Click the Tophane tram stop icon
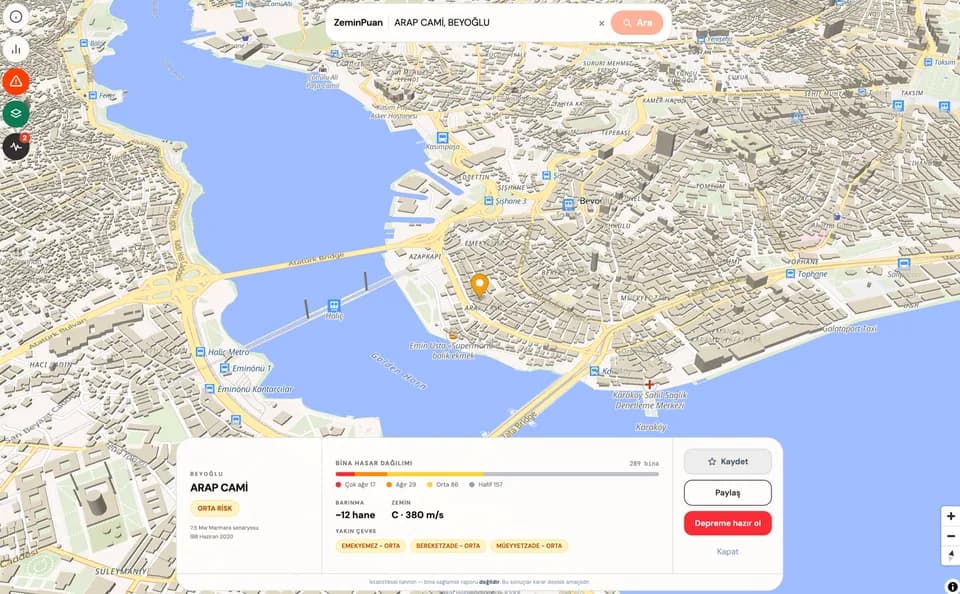960x594 pixels. pyautogui.click(x=789, y=274)
